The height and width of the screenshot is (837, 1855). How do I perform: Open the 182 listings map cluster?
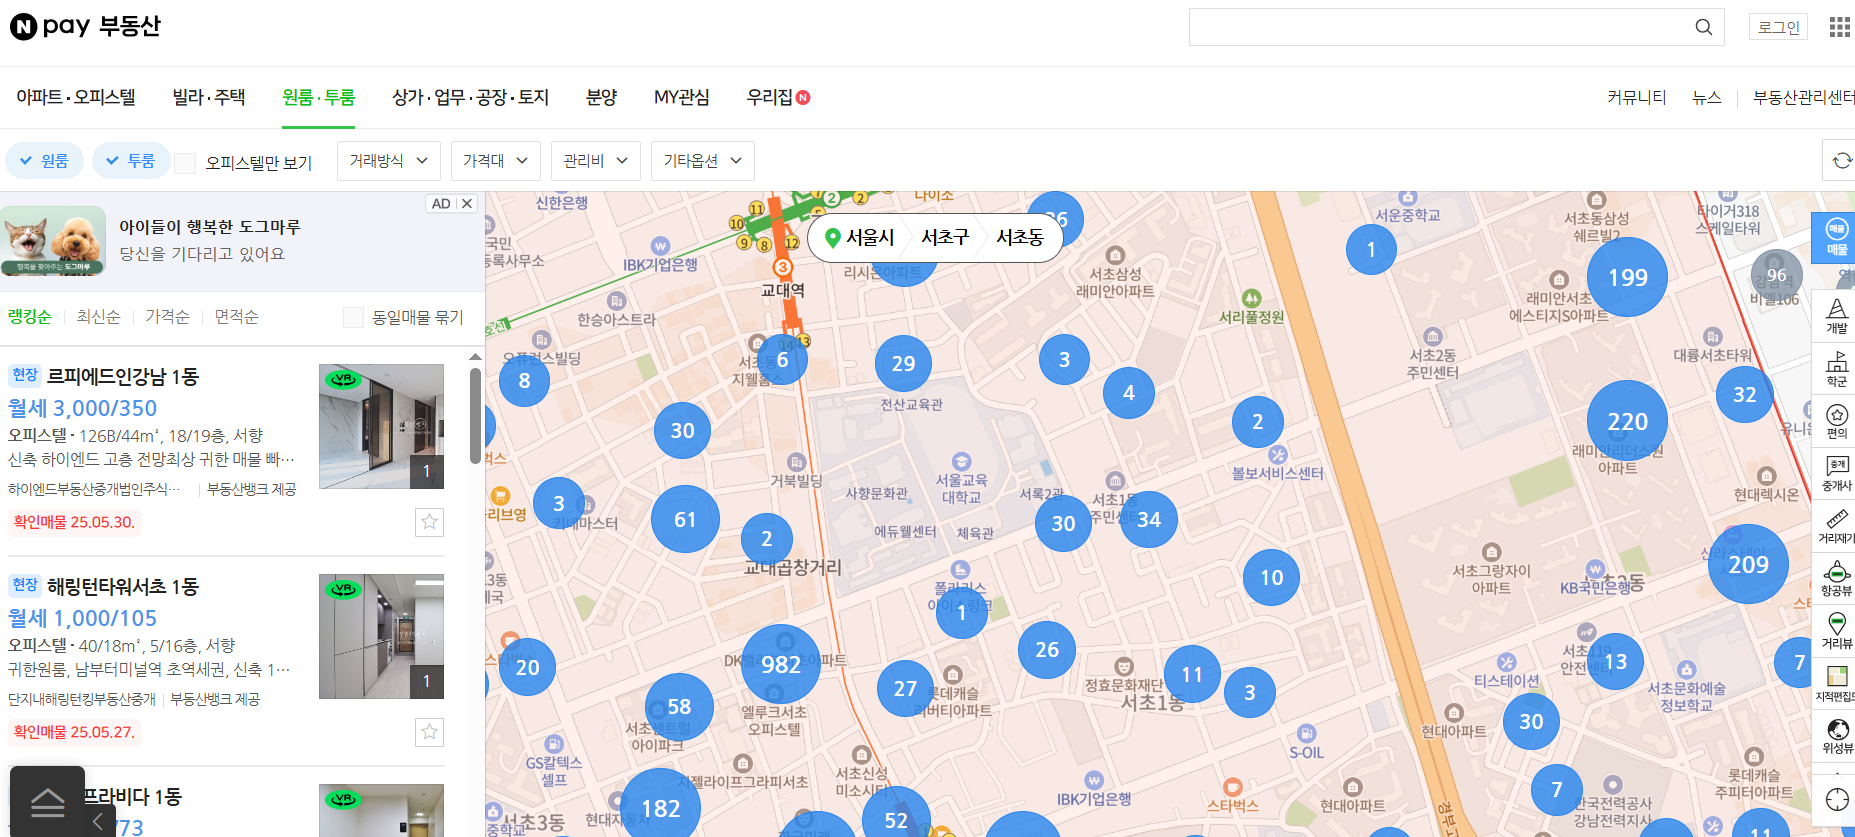(x=660, y=808)
